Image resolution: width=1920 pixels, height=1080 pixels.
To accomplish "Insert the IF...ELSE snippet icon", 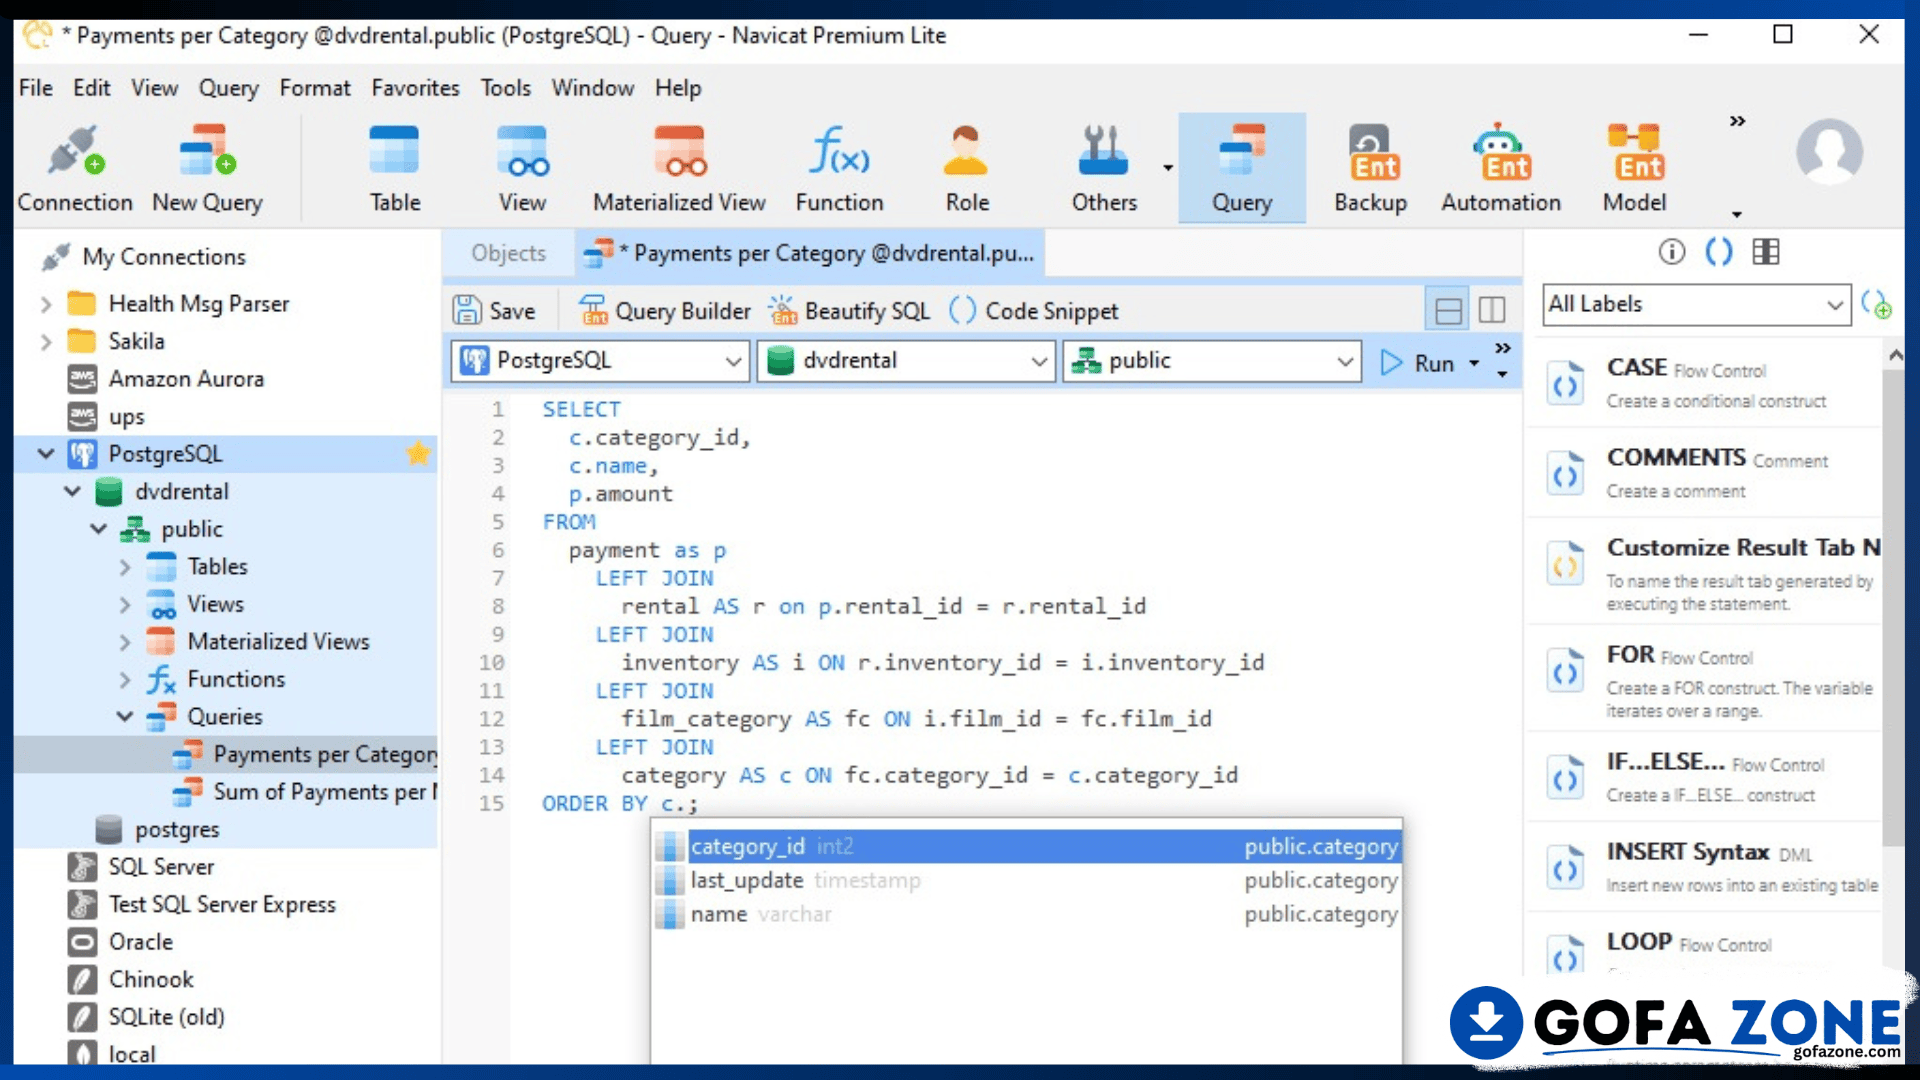I will (x=1566, y=778).
